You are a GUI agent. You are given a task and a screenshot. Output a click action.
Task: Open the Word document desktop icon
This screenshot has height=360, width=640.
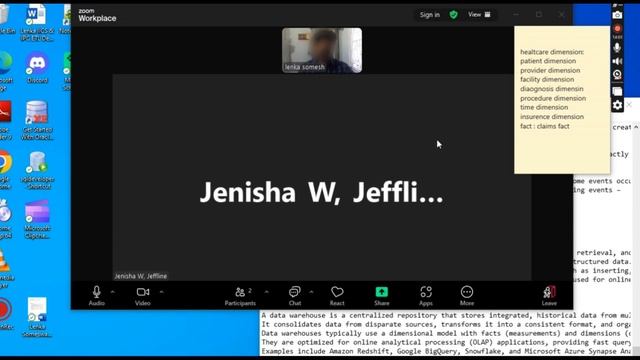37,23
